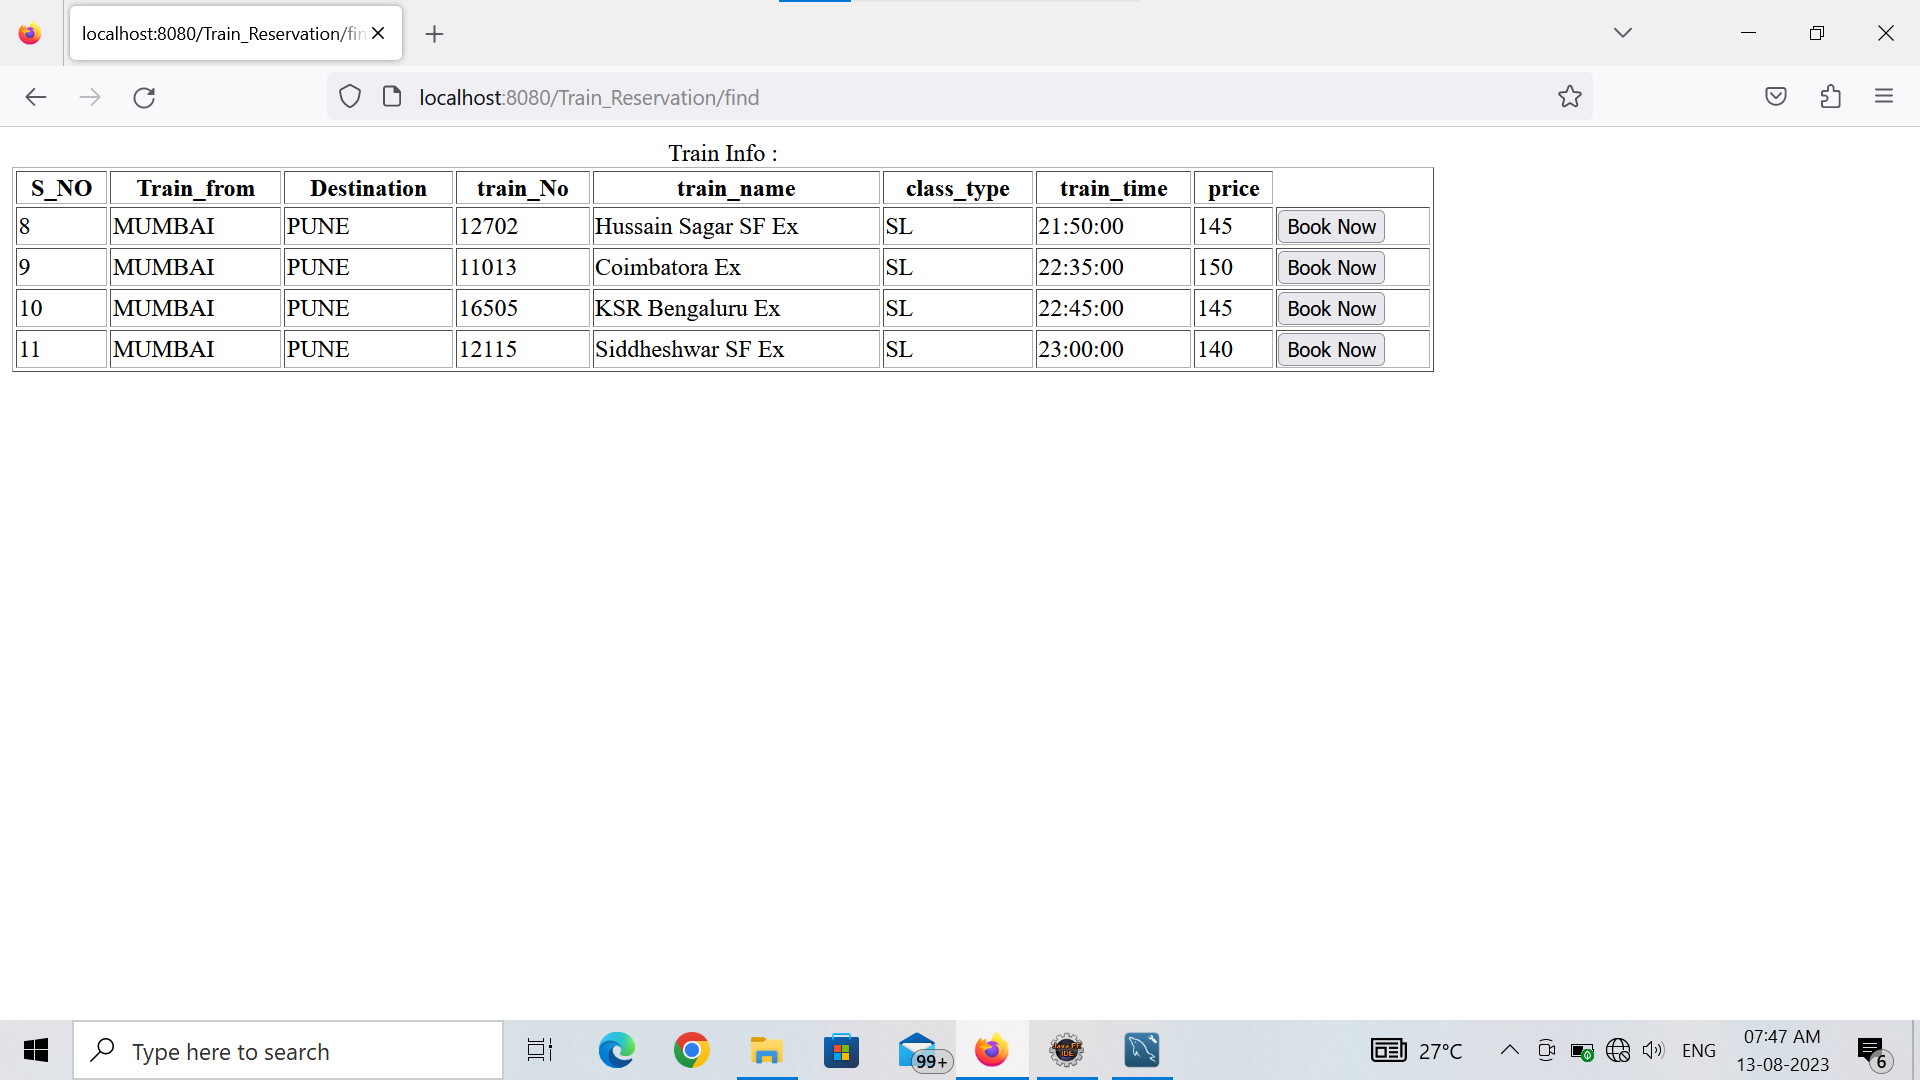
Task: Close the Train_Reservation browser tab
Action: (378, 33)
